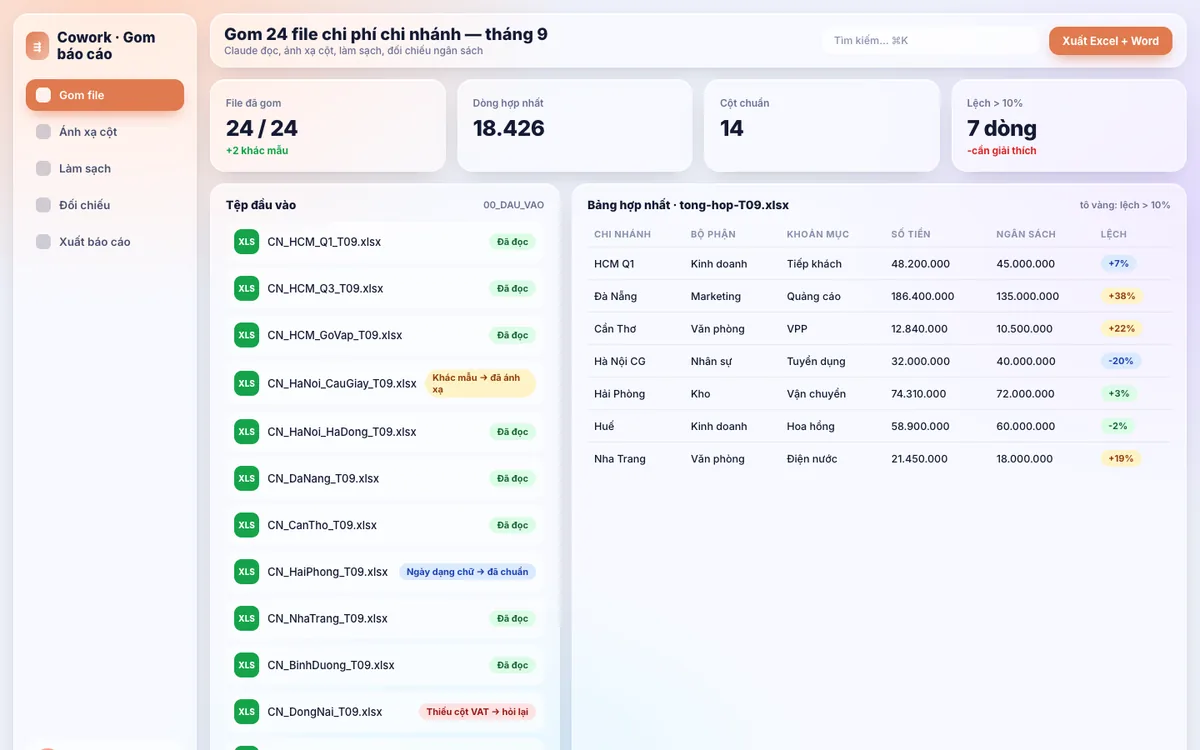Toggle the checkbox beside Đối chiếu
The image size is (1200, 750).
pos(43,205)
